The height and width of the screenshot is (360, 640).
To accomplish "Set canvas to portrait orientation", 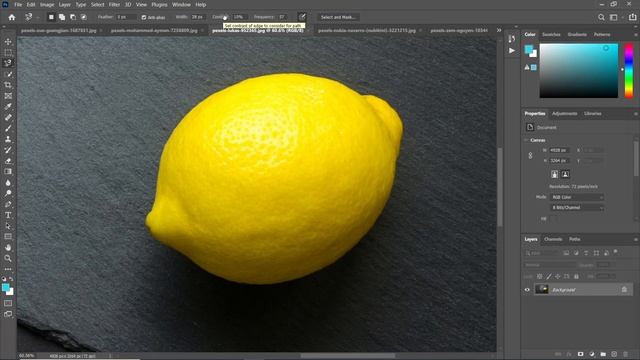I will pos(554,174).
